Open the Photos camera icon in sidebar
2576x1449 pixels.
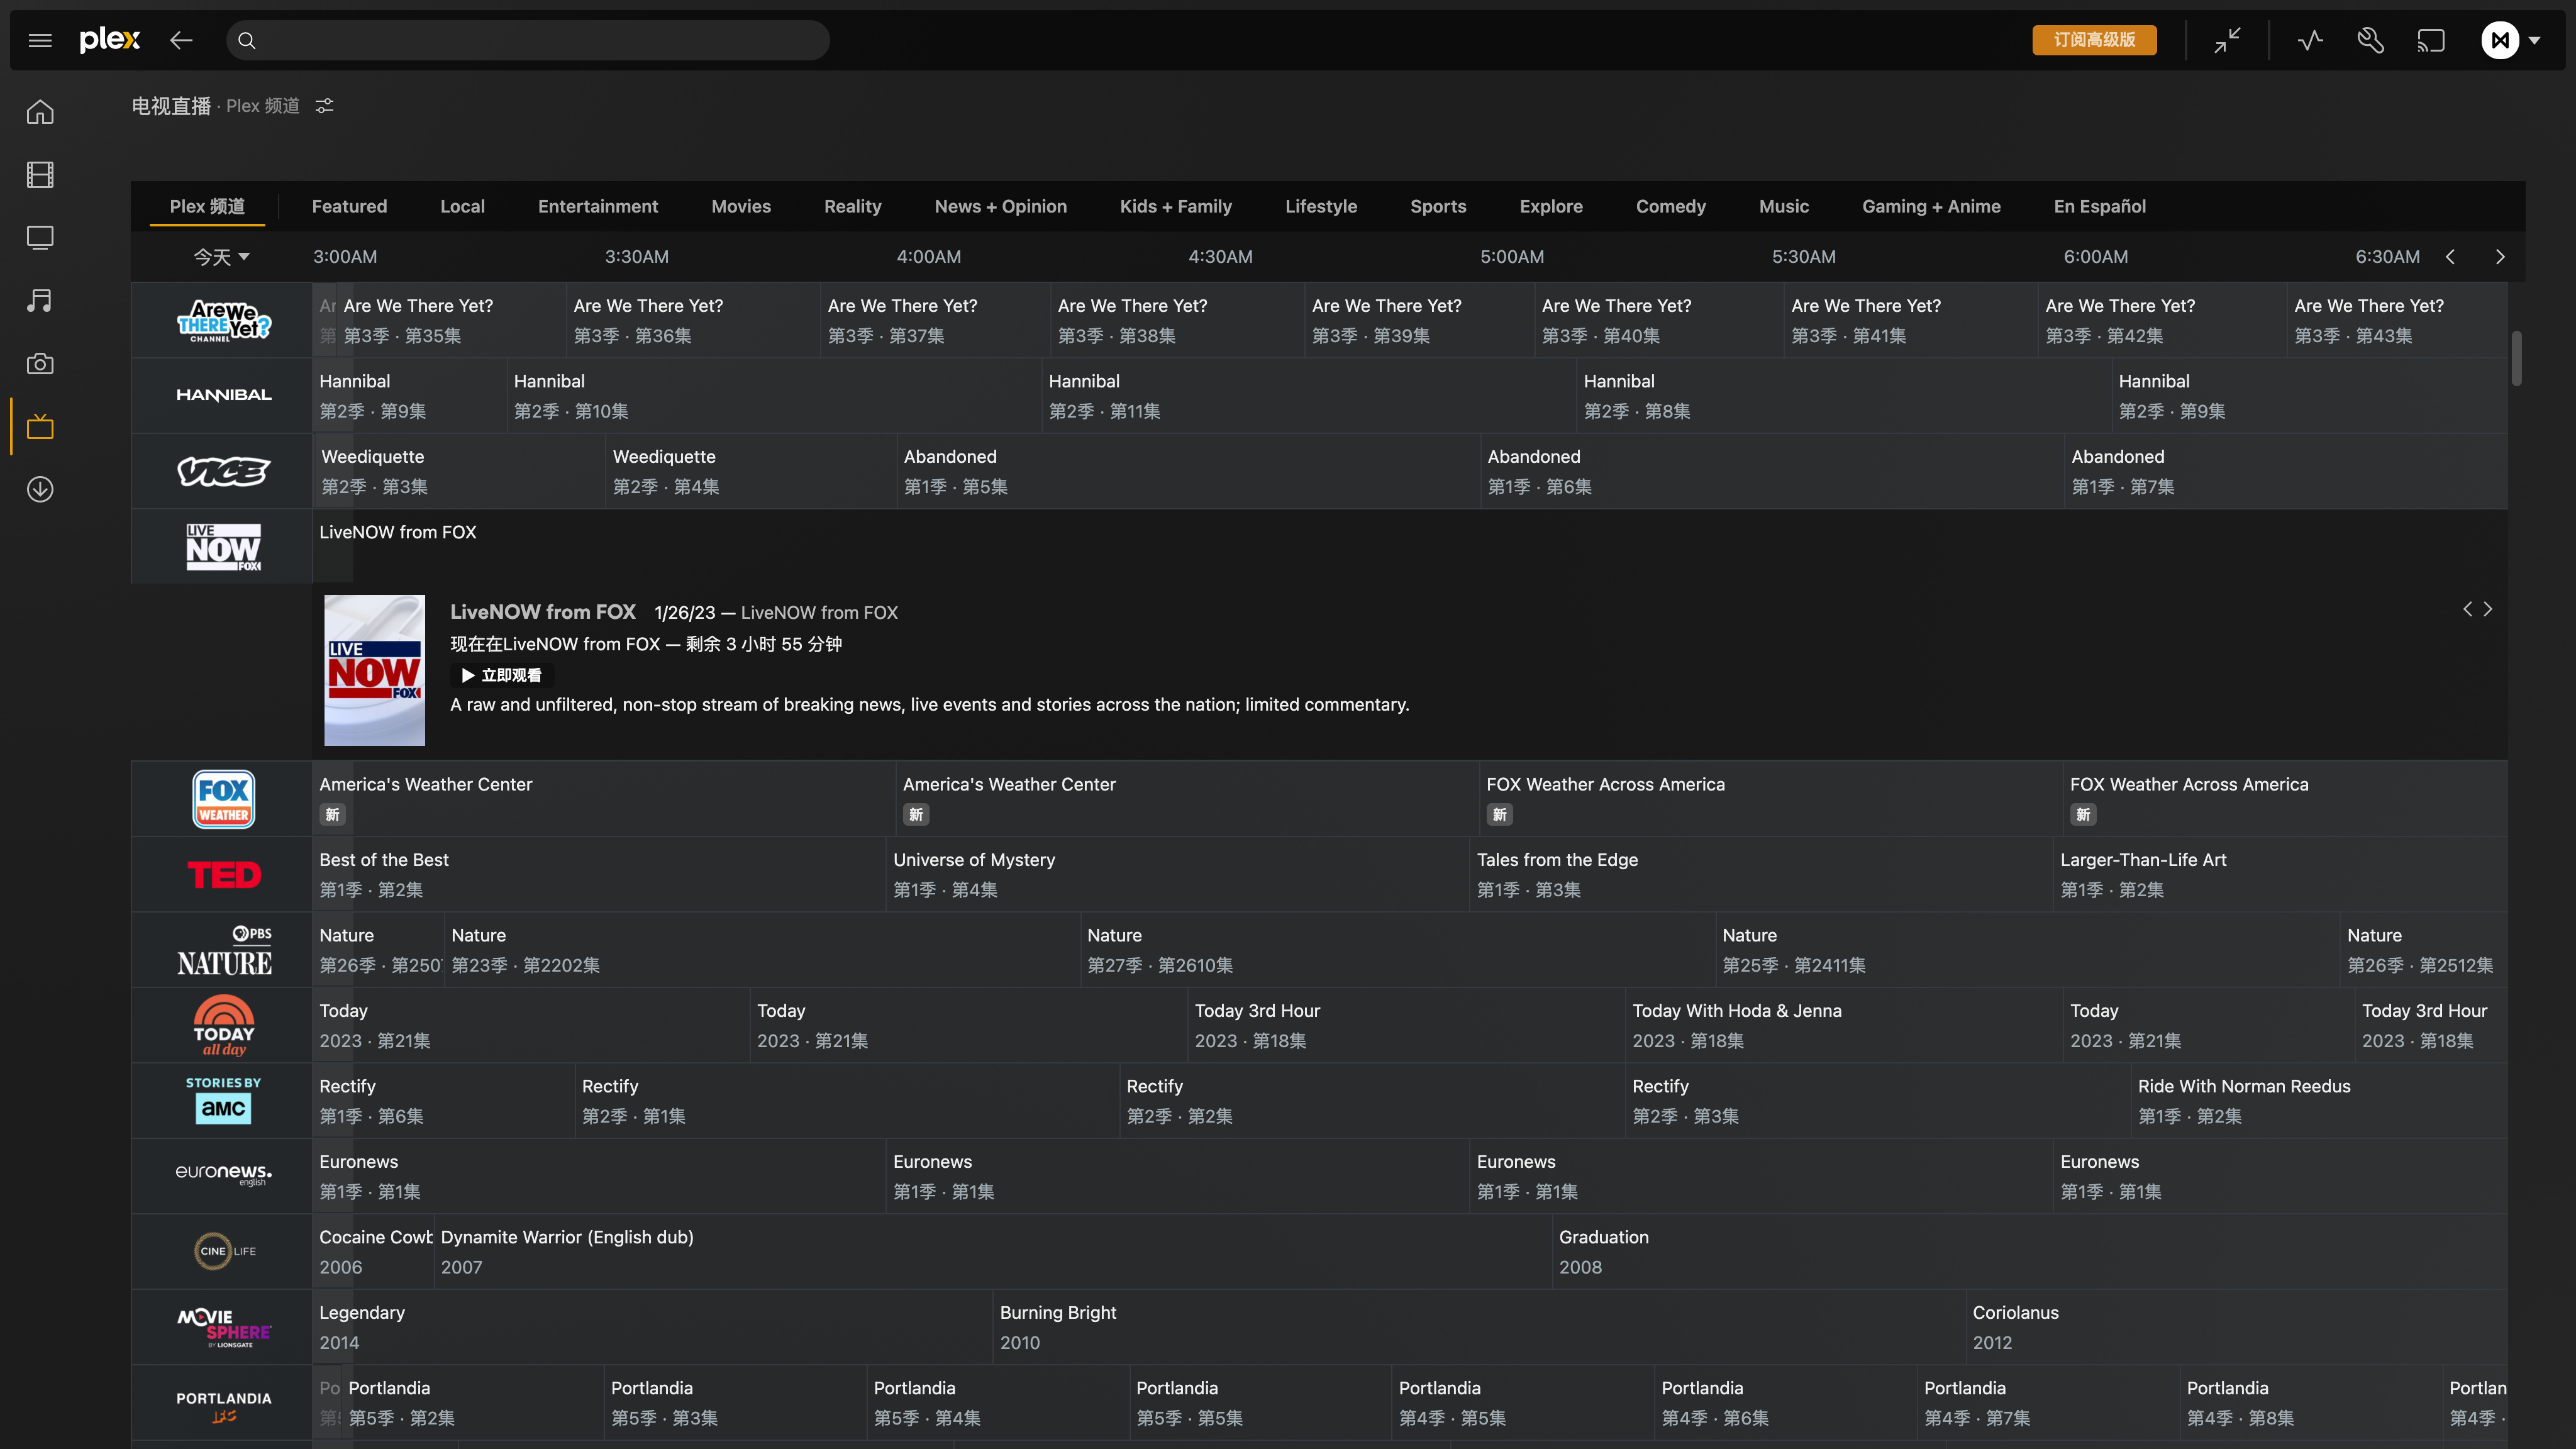pos(40,364)
